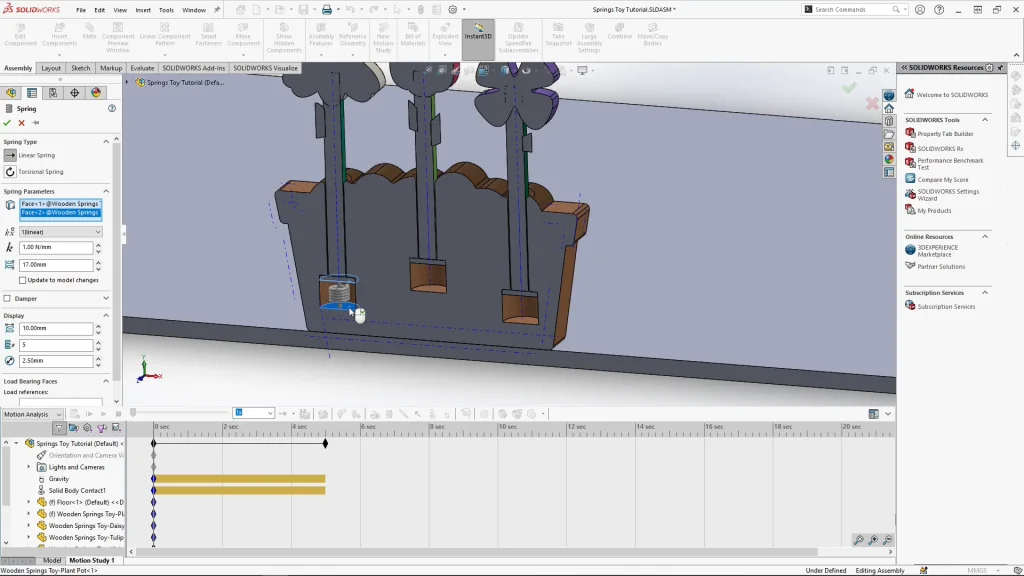The image size is (1024, 576).
Task: Click the Zoom to Fit timeline icon
Action: 859,540
